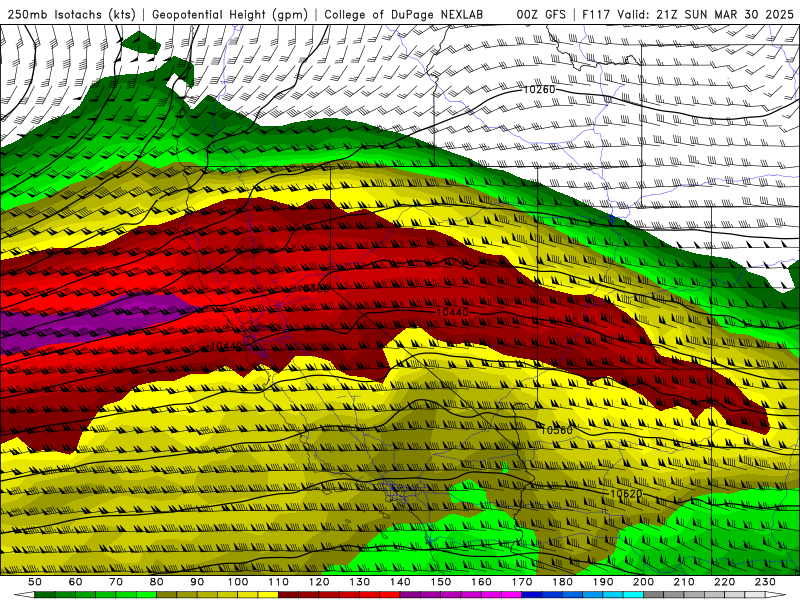Click the 190 knot legend label
This screenshot has height=600, width=800.
(603, 582)
